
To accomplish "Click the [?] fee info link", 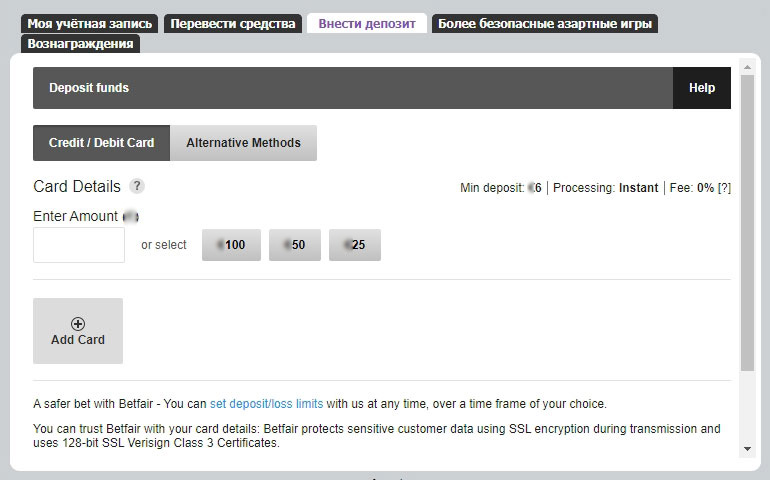I will coord(724,187).
